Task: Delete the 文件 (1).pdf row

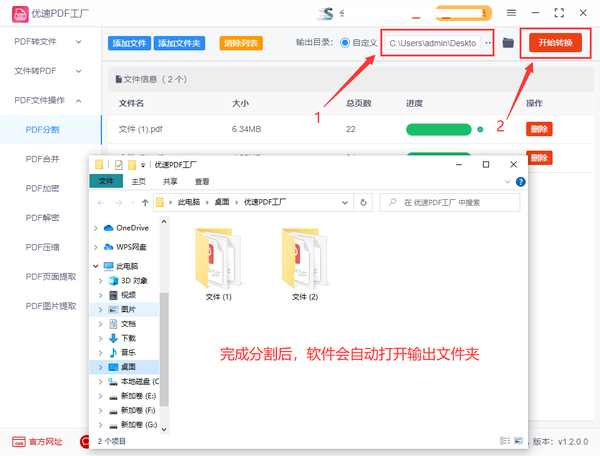Action: (x=539, y=129)
